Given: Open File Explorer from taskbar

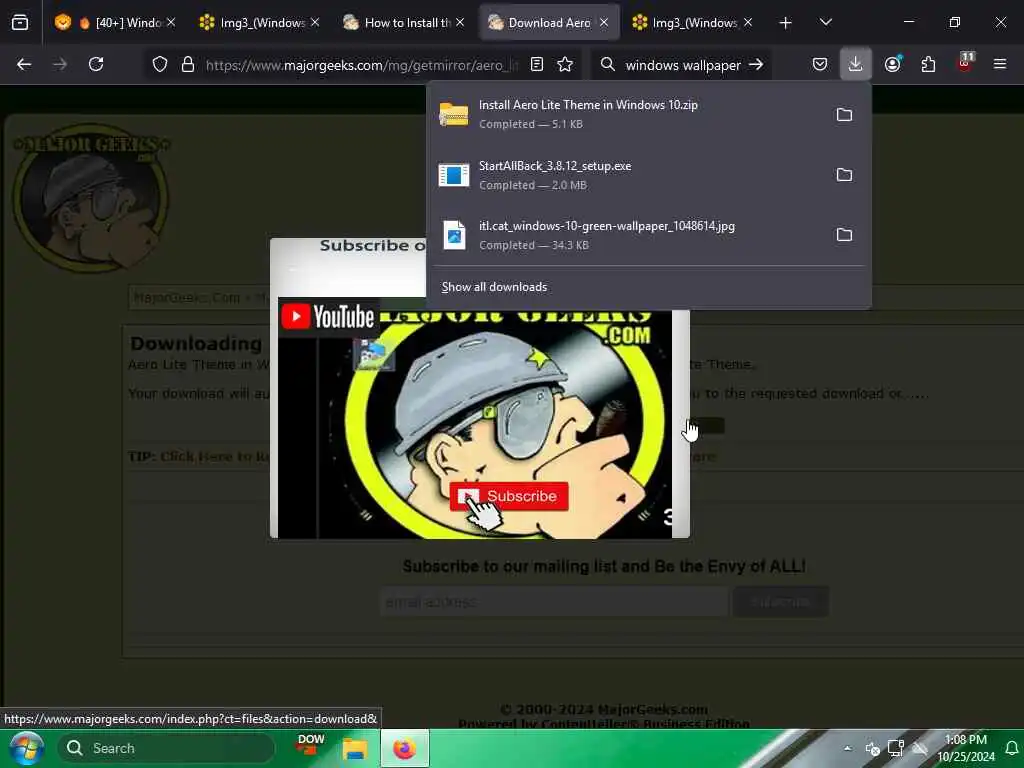Looking at the screenshot, I should [x=355, y=748].
